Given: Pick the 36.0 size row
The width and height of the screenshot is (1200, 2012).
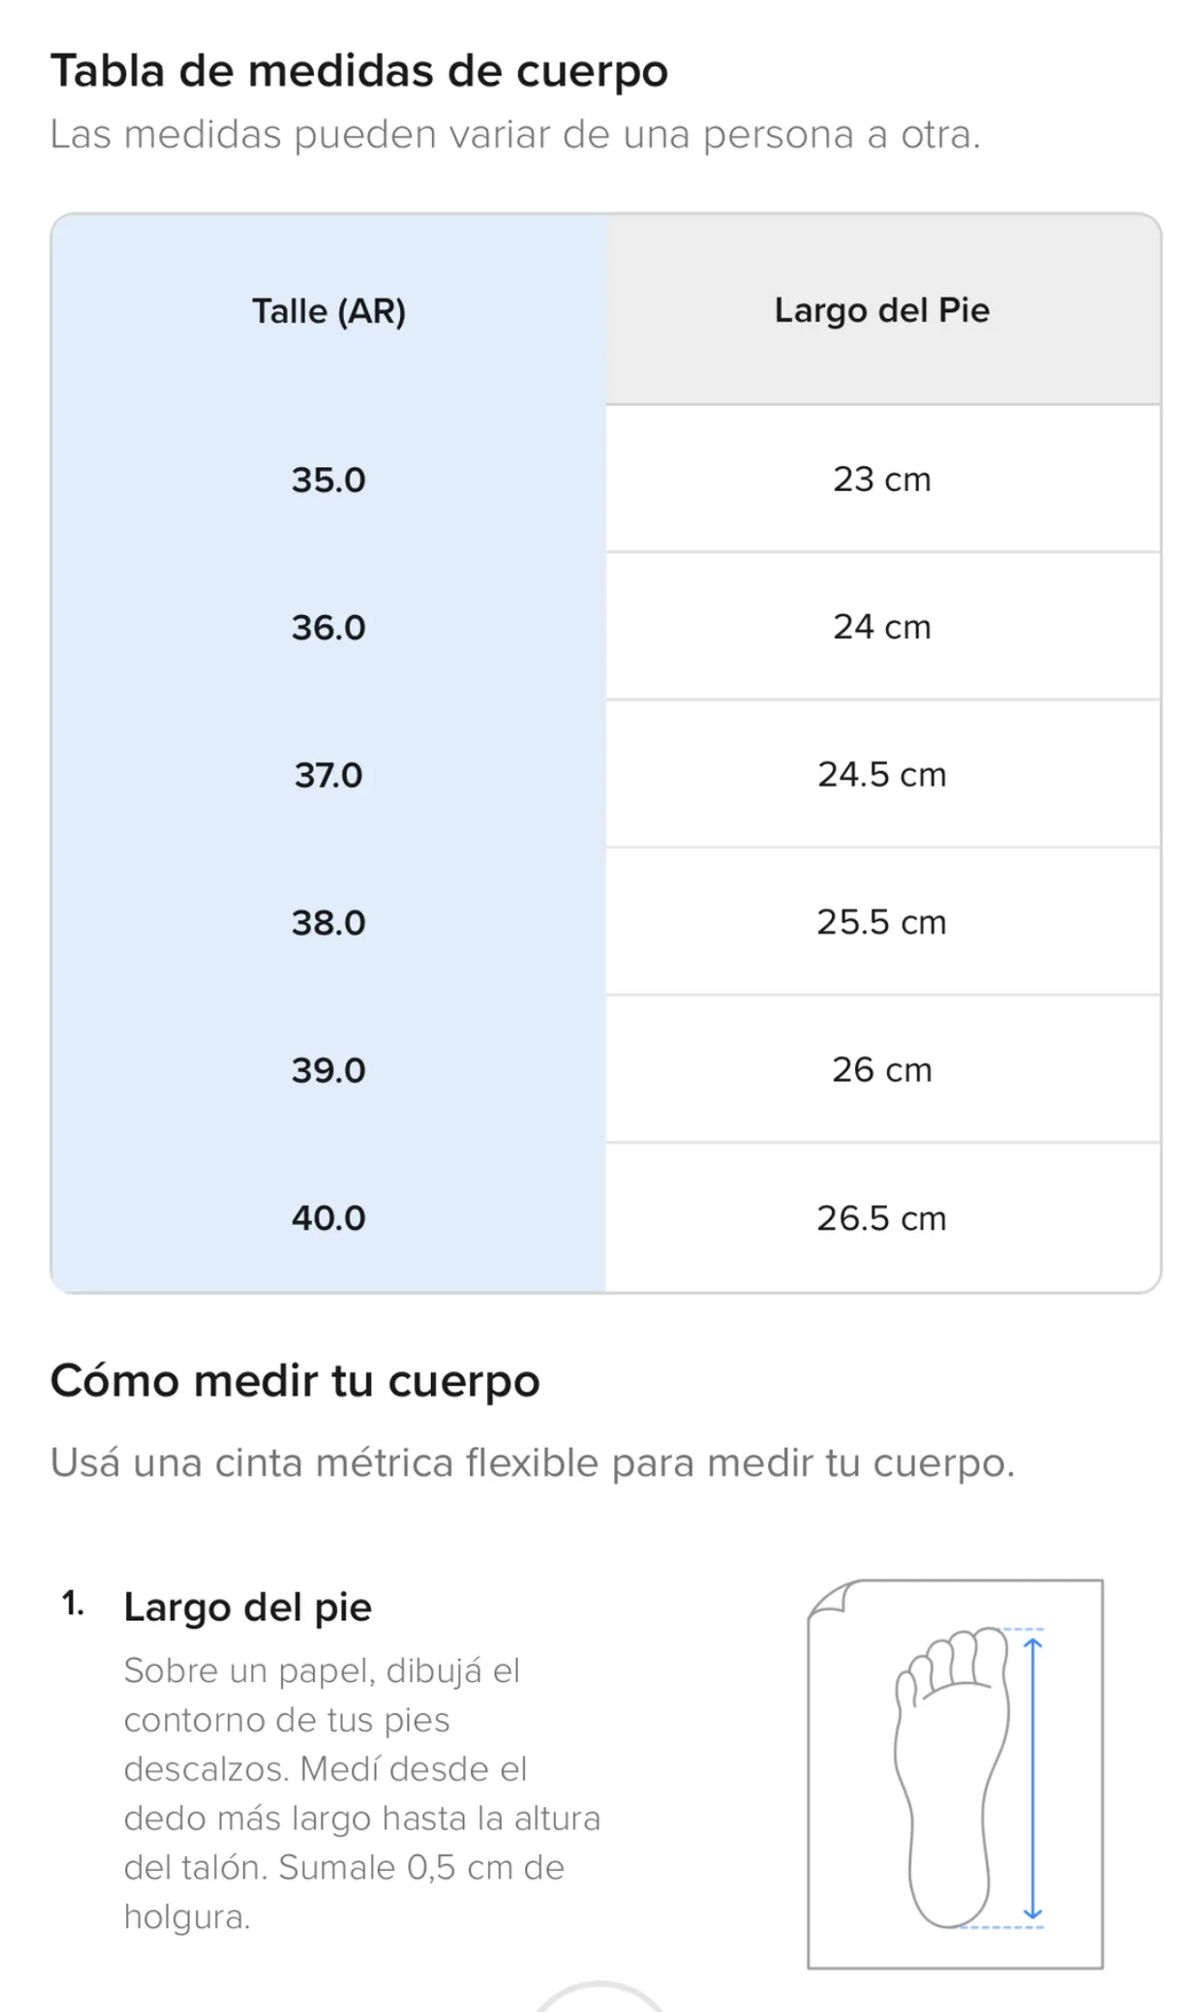Looking at the screenshot, I should (329, 628).
